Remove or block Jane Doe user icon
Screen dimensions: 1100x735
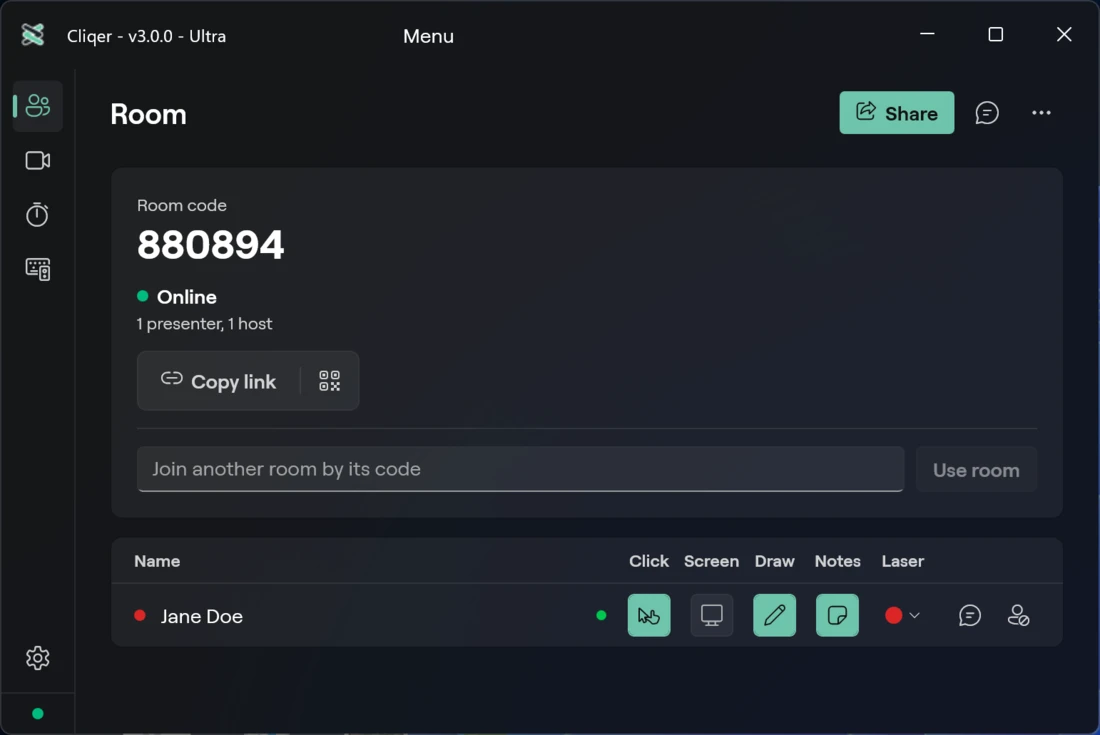pyautogui.click(x=1018, y=615)
